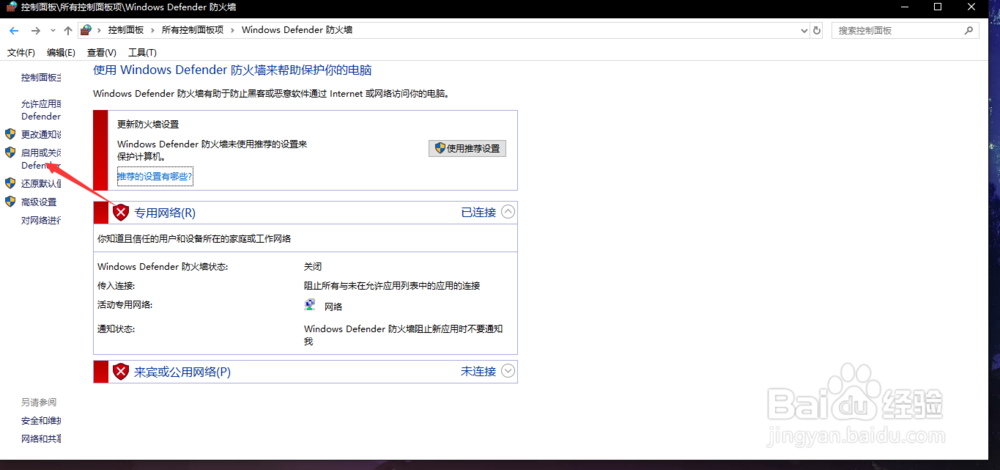Image resolution: width=1000 pixels, height=470 pixels.
Task: Go back with the left arrow button
Action: [x=14, y=31]
